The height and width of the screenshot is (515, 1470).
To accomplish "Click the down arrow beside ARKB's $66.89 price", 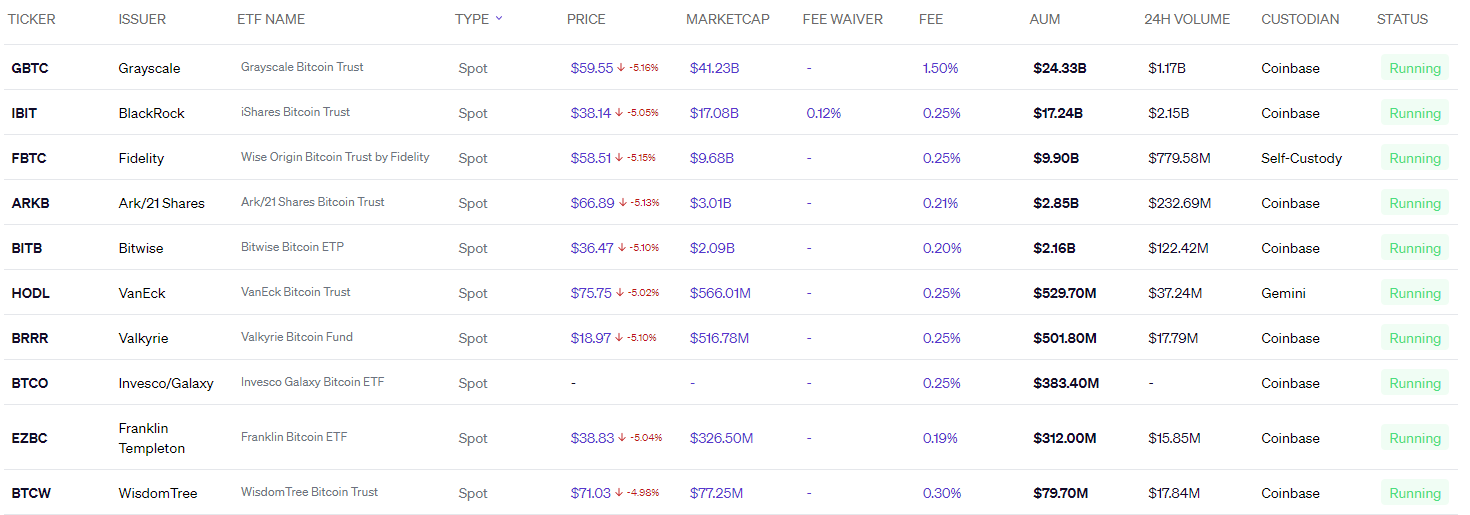I will pyautogui.click(x=622, y=203).
